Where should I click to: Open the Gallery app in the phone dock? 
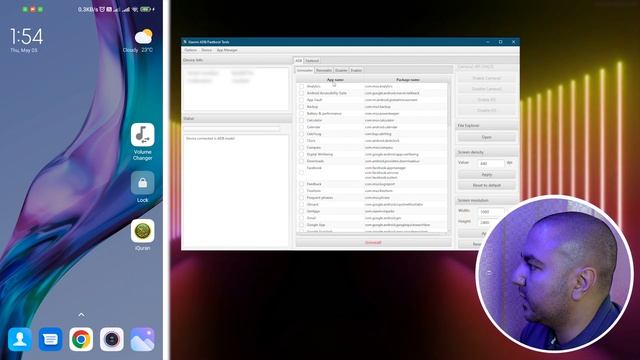pos(142,339)
